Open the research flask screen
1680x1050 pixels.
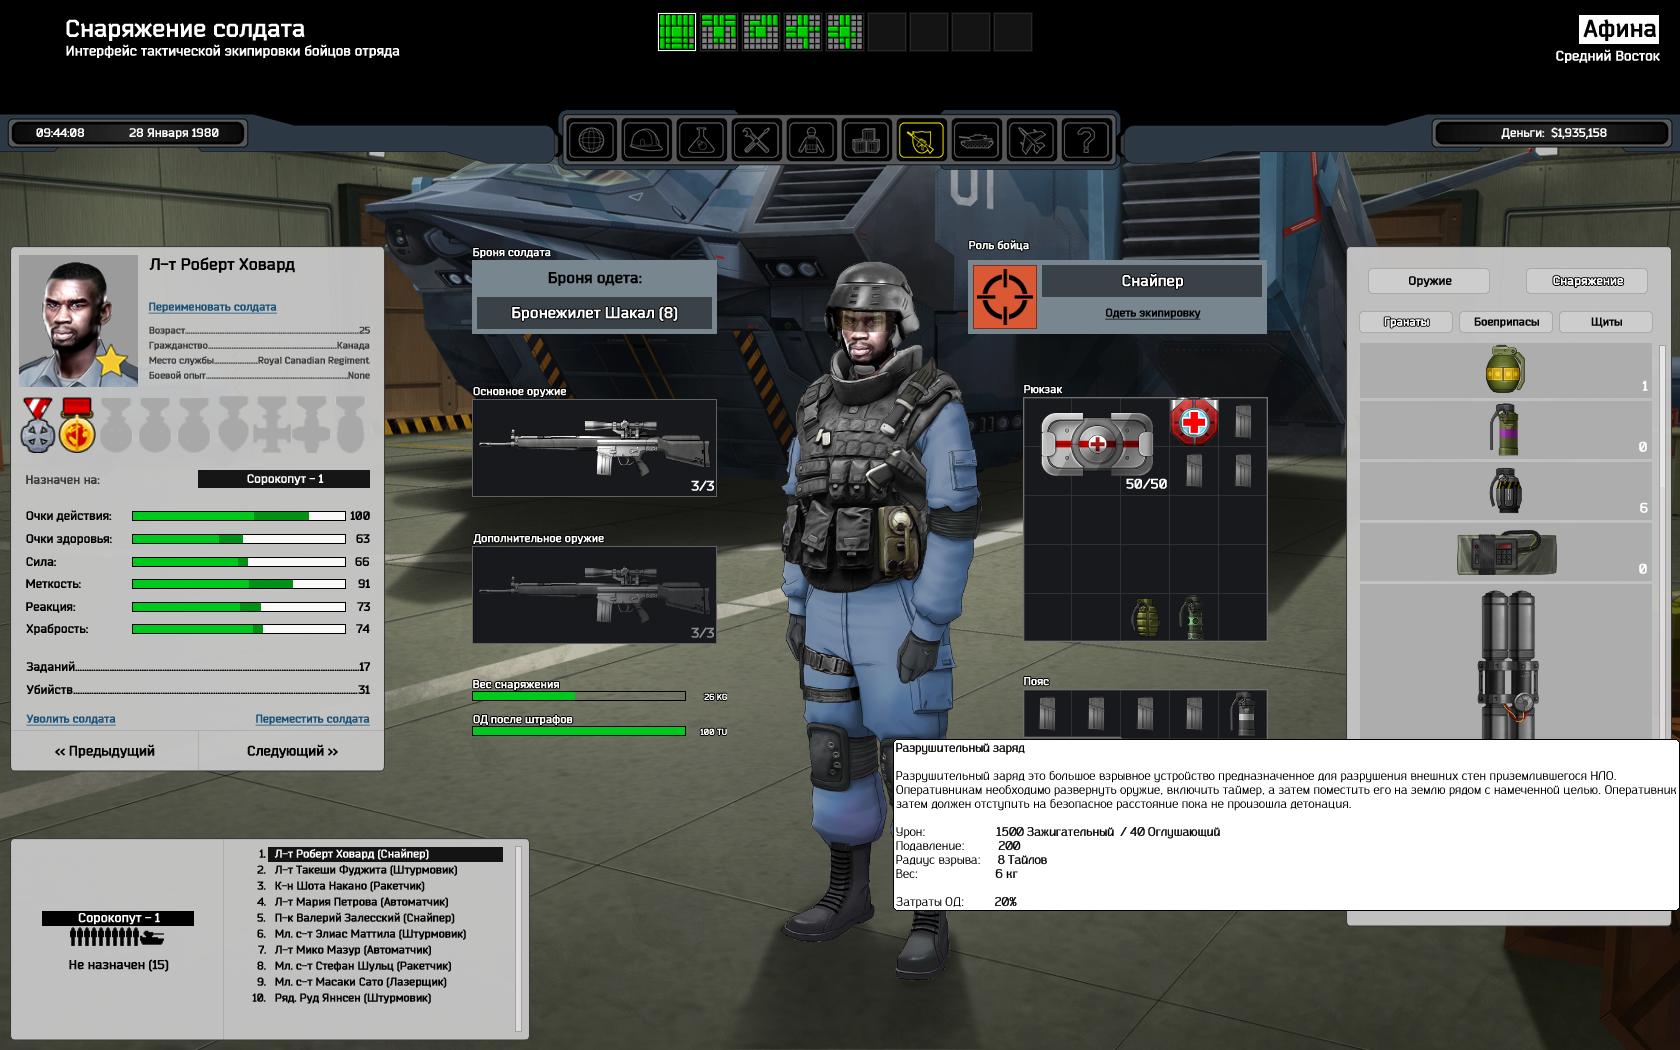pyautogui.click(x=701, y=140)
